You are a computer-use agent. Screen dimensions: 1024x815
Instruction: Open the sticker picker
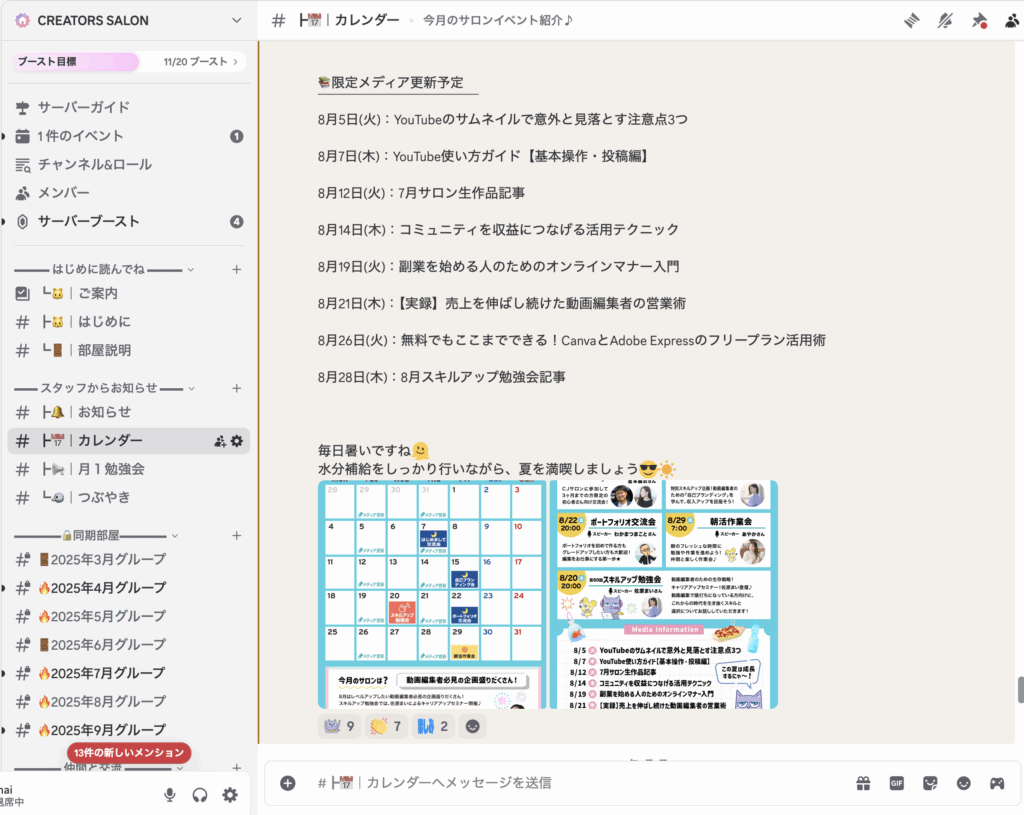pos(930,783)
